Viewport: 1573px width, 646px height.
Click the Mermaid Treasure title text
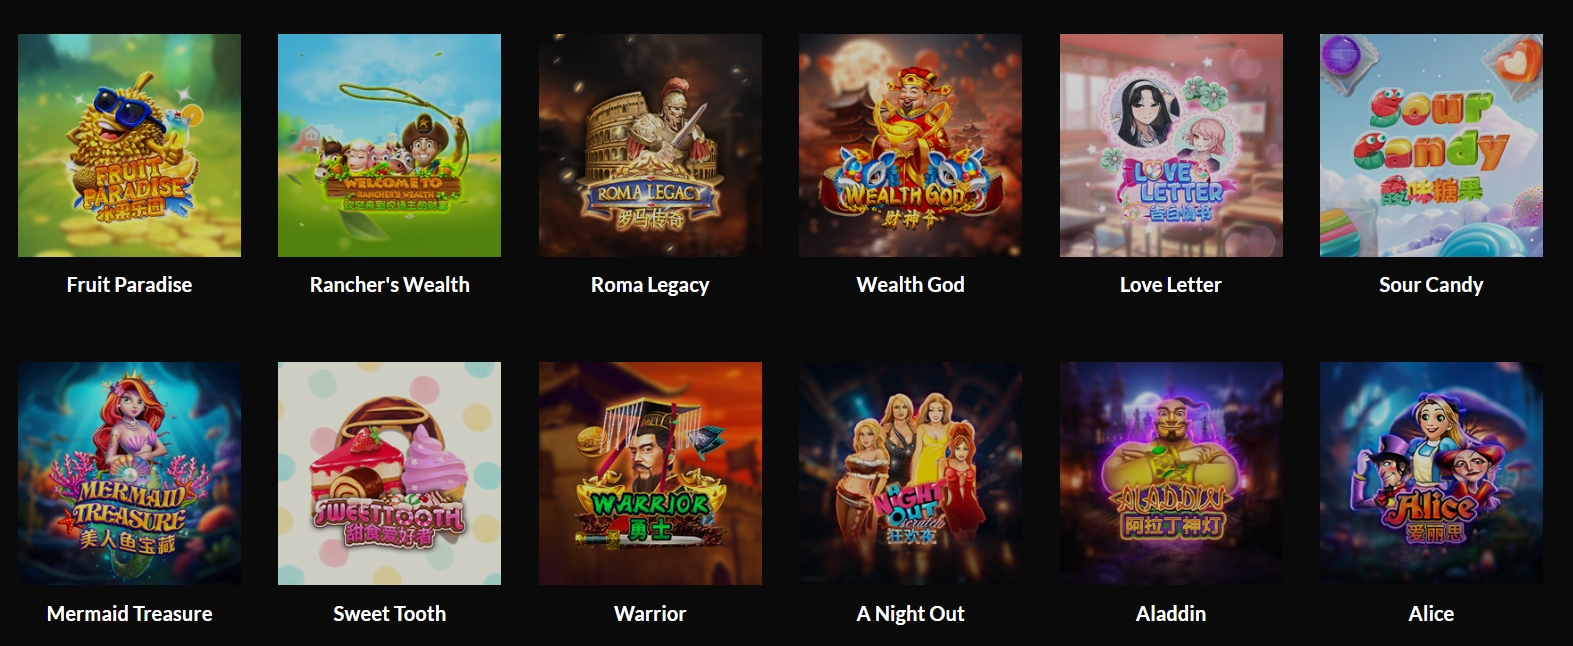(129, 614)
